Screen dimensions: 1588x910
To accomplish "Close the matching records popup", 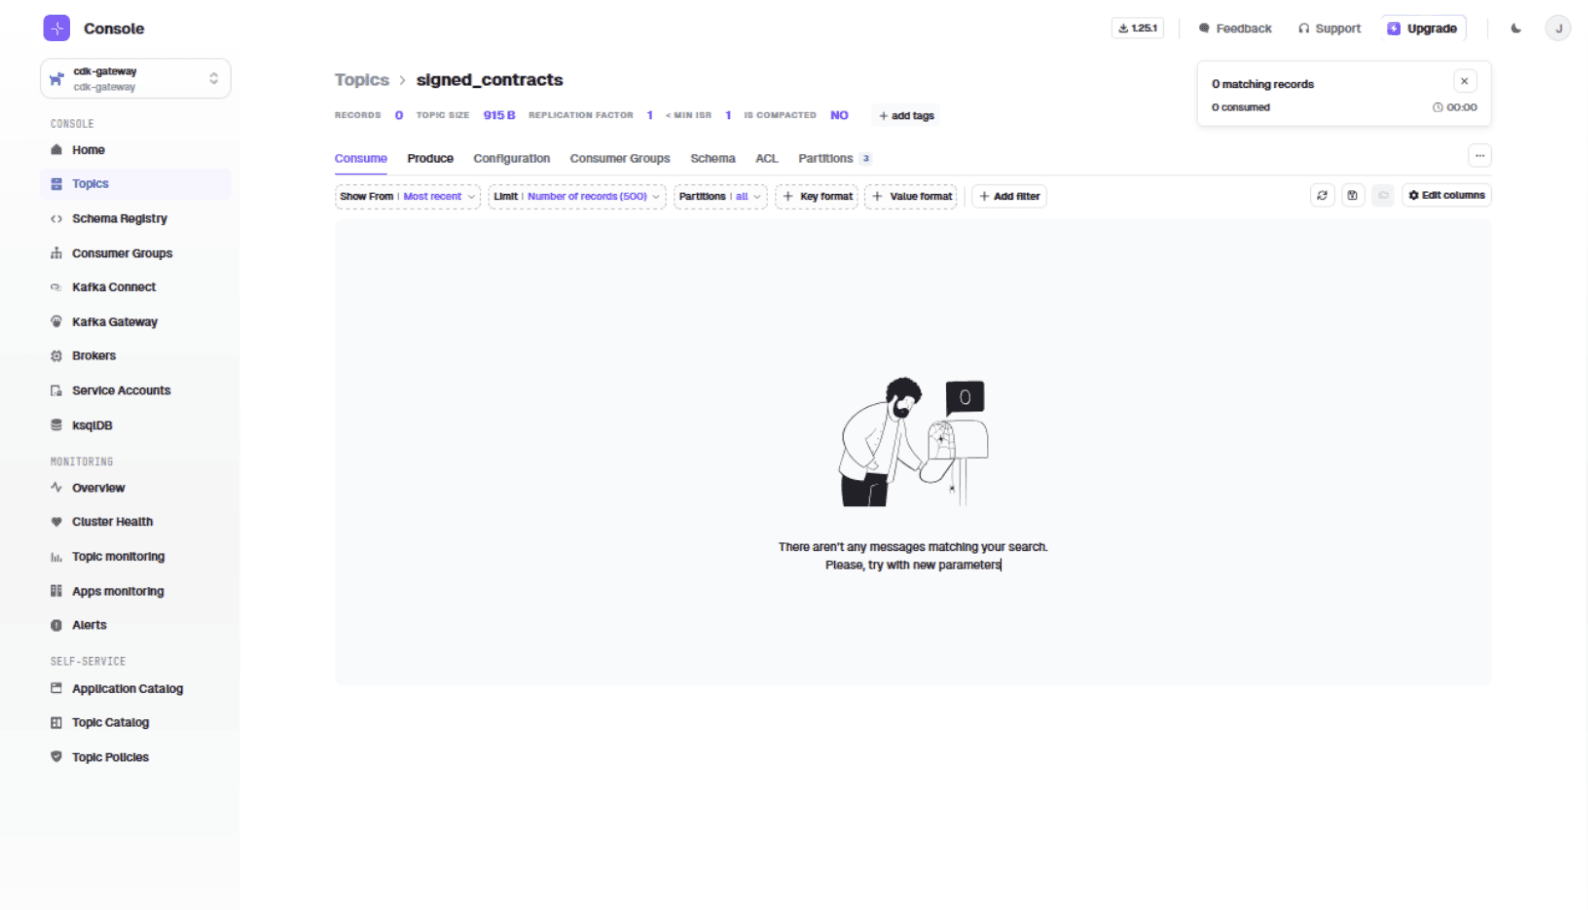I will 1464,82.
